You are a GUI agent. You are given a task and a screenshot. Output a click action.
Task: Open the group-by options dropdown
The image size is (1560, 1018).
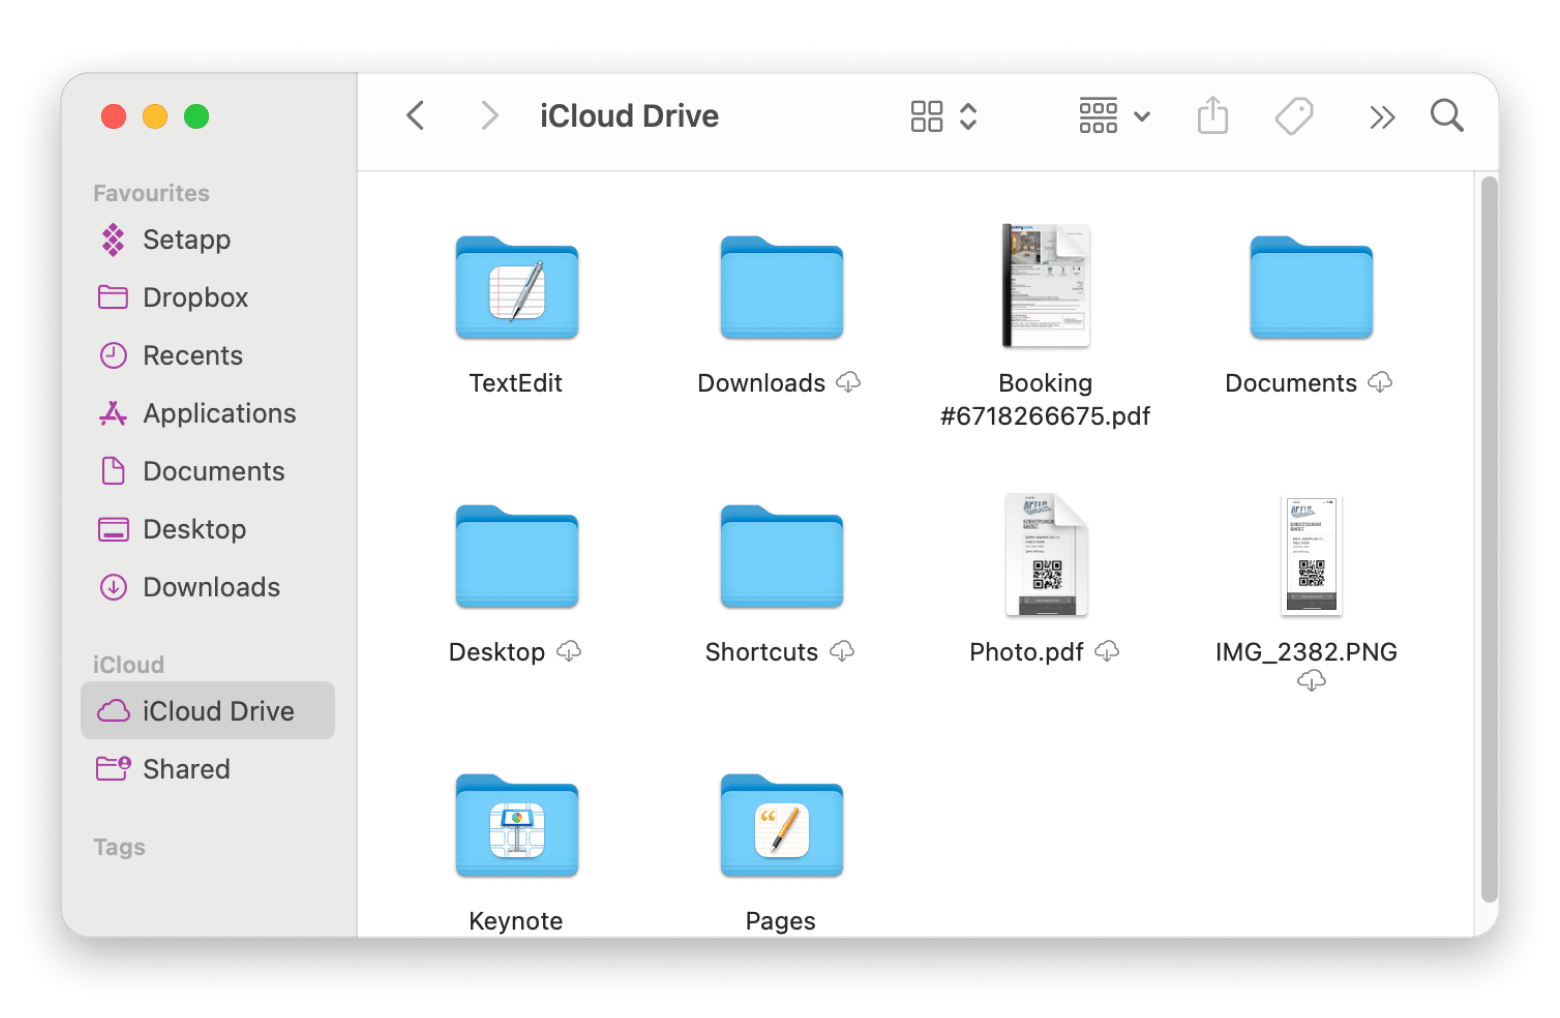coord(1114,116)
